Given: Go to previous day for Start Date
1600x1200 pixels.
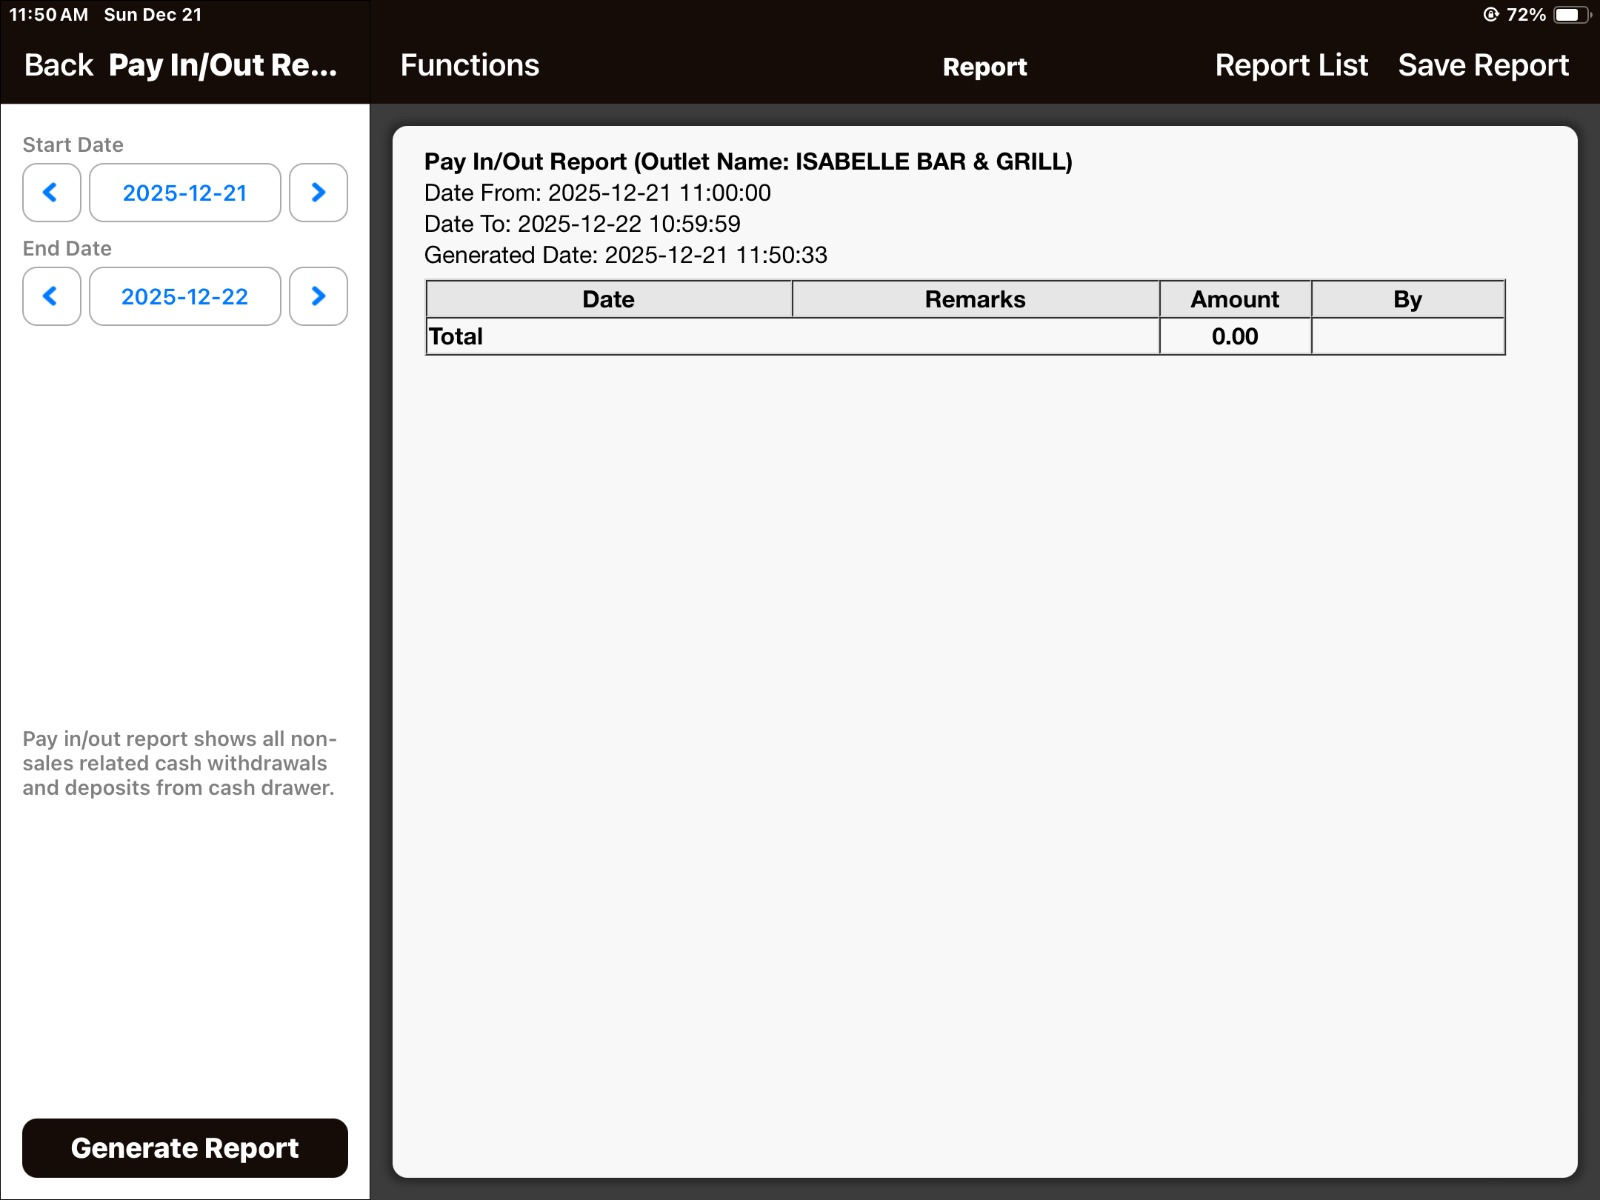Looking at the screenshot, I should point(51,193).
